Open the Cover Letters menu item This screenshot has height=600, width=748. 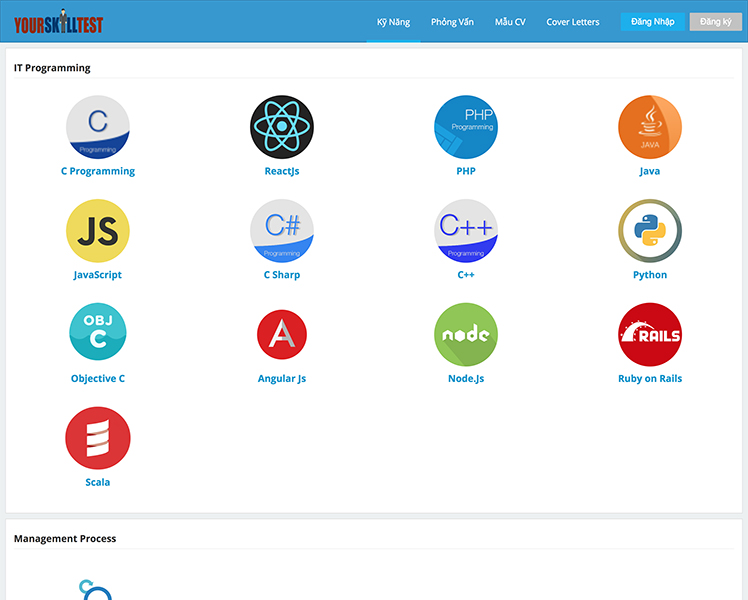click(573, 22)
